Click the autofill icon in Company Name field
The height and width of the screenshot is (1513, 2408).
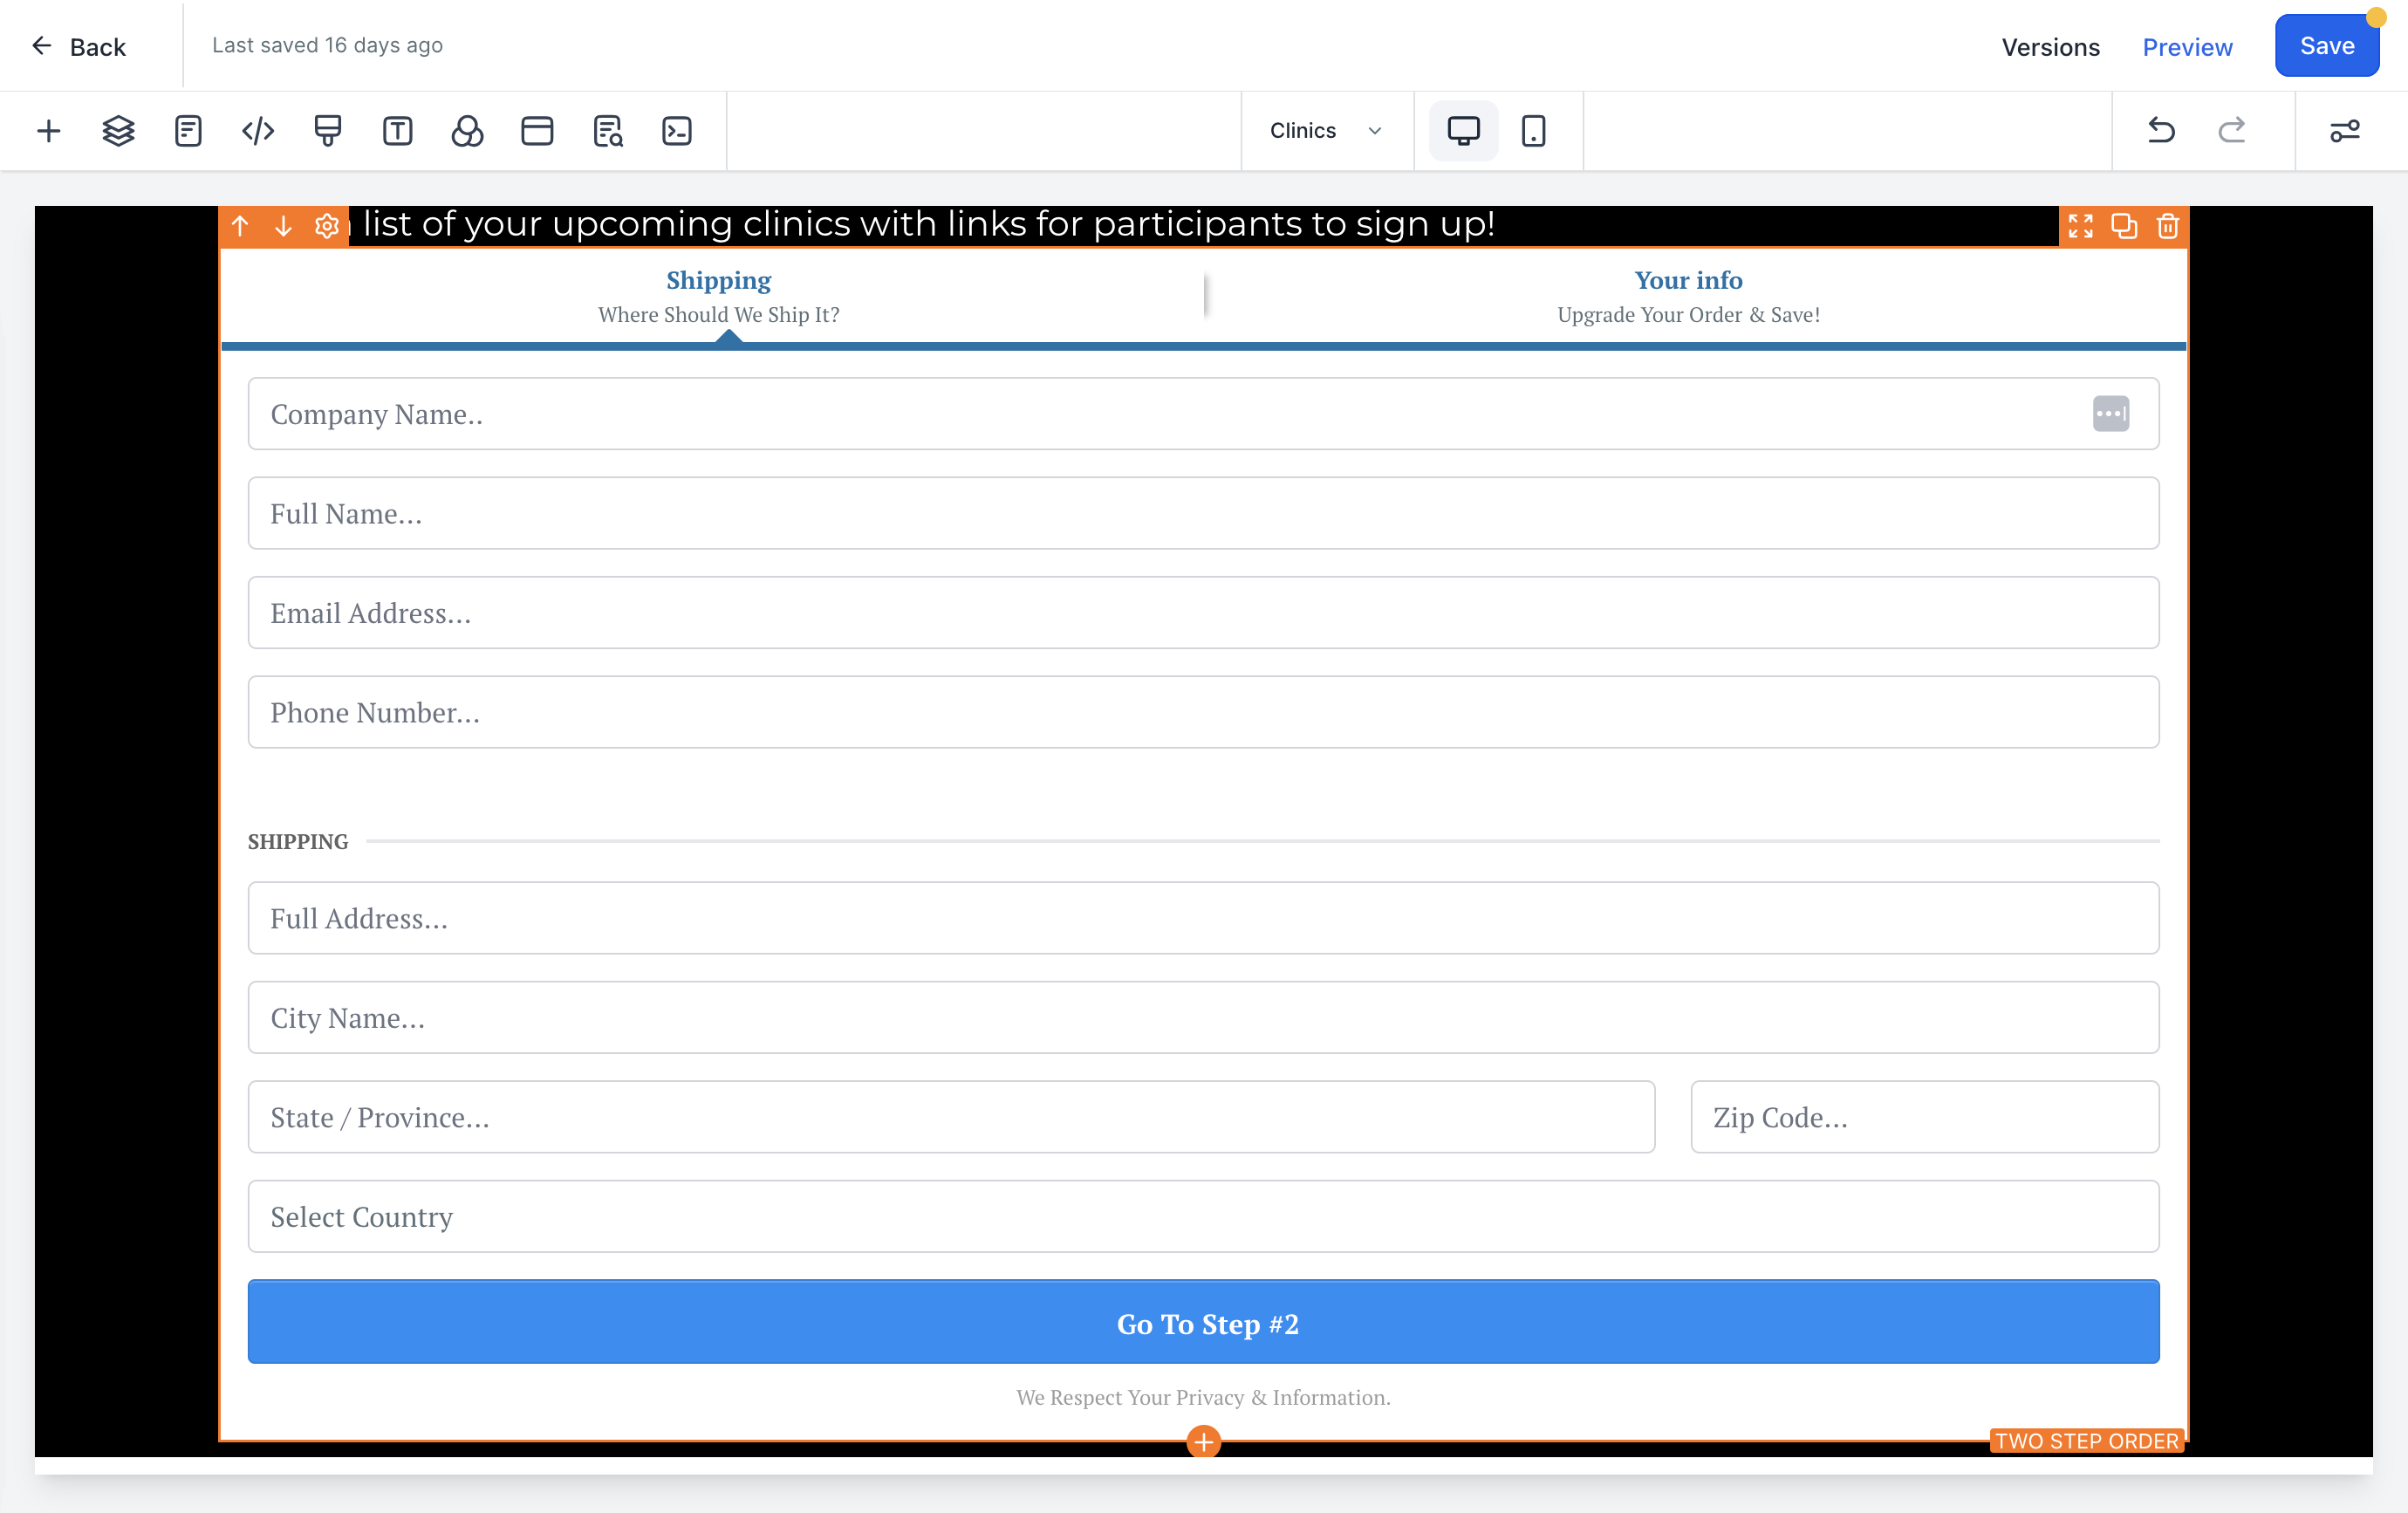[2110, 414]
